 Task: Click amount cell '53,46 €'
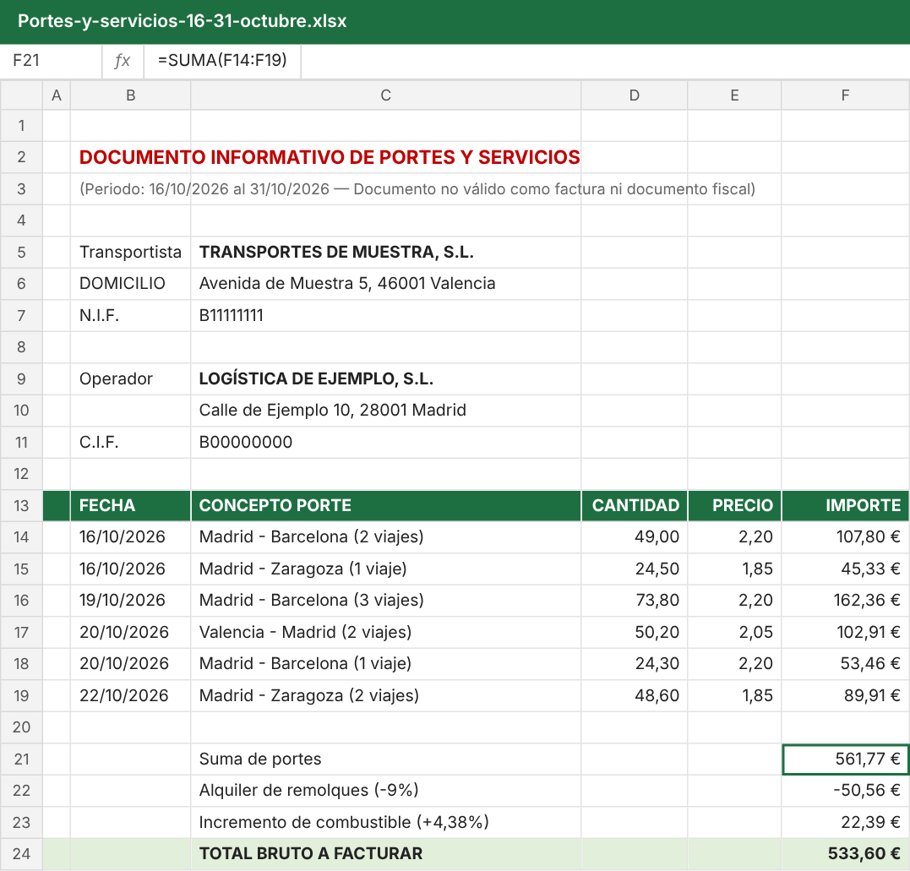tap(846, 664)
